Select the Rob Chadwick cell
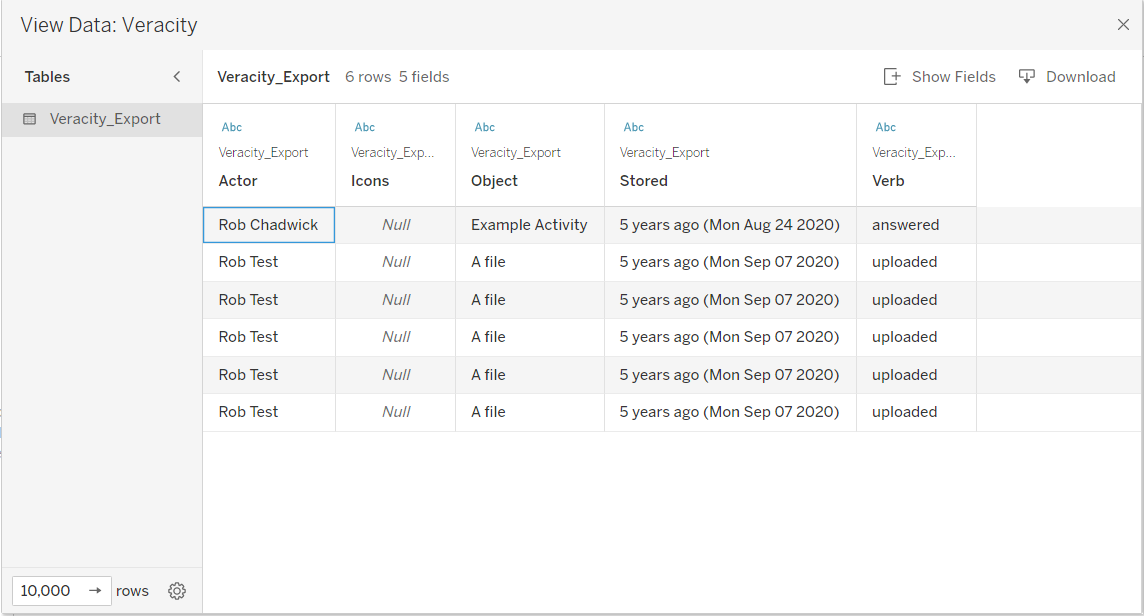Image resolution: width=1144 pixels, height=616 pixels. tap(268, 225)
